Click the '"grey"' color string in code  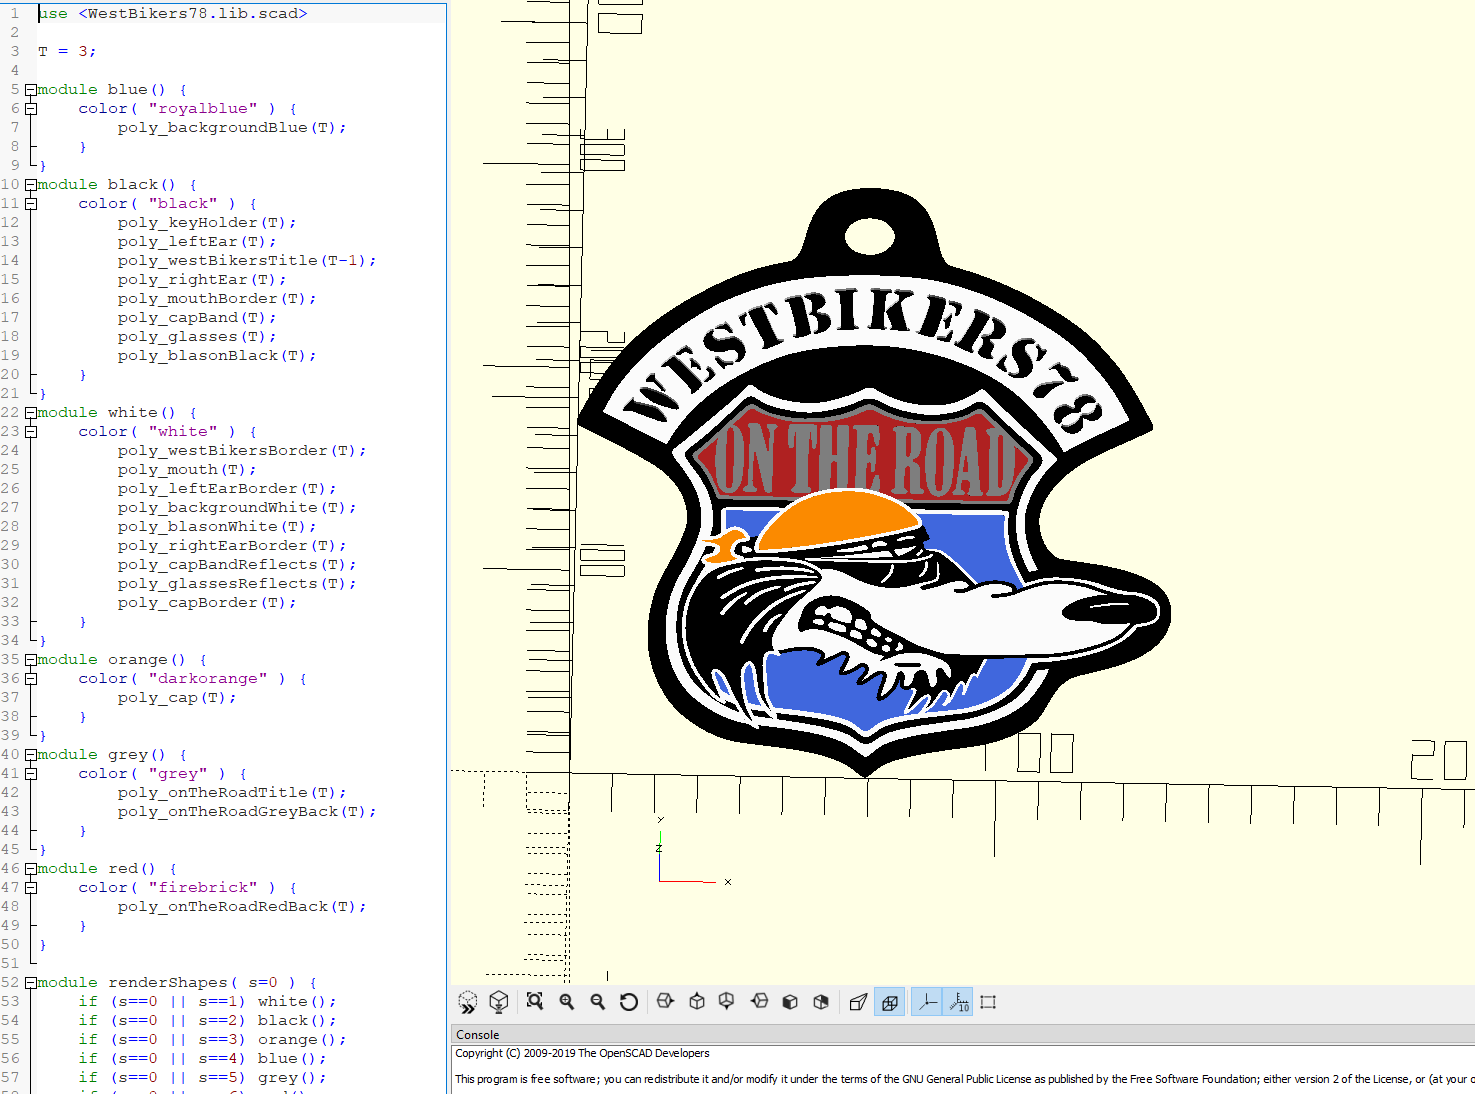[x=178, y=773]
